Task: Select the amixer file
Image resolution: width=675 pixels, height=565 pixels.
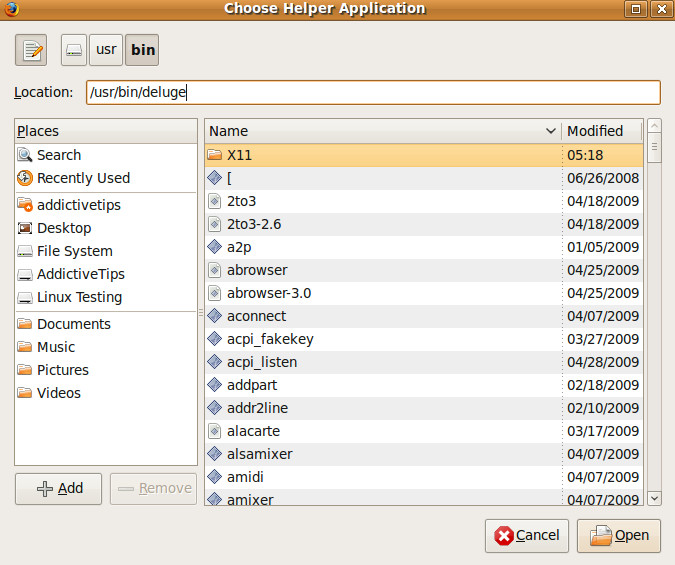Action: point(424,498)
